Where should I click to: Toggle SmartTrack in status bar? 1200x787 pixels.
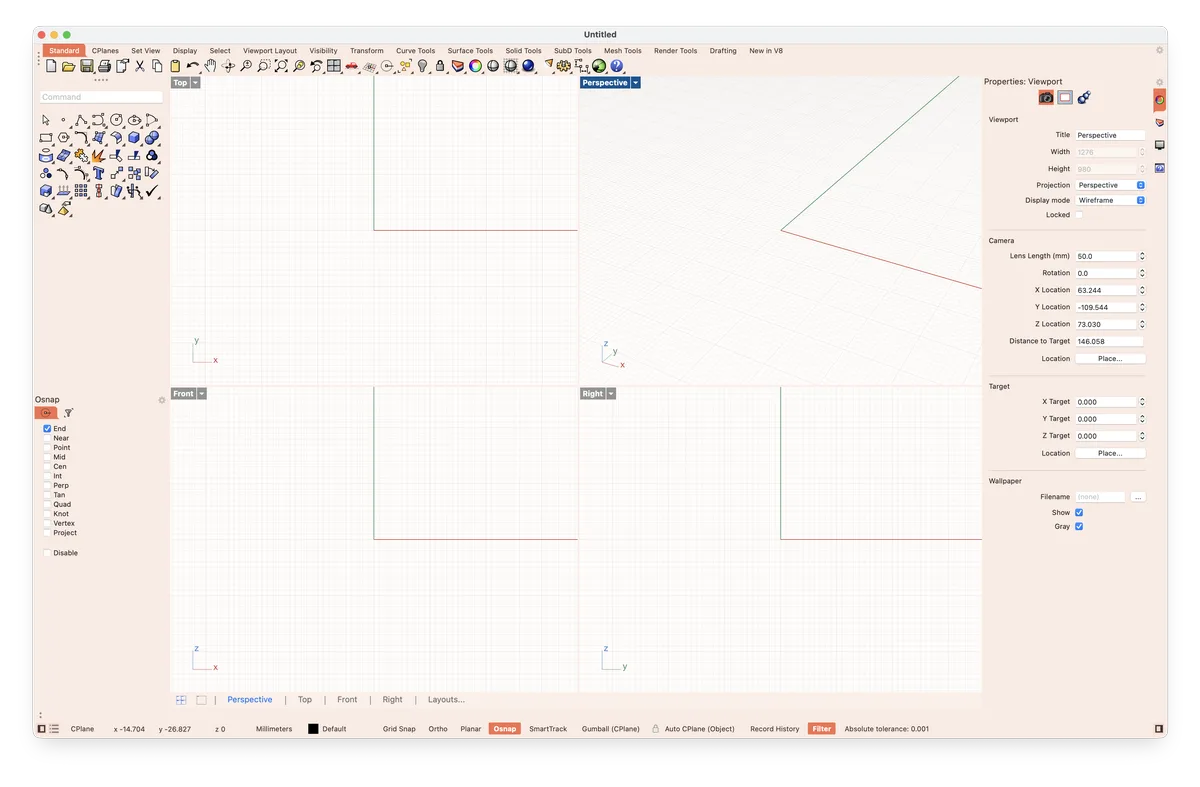coord(548,729)
